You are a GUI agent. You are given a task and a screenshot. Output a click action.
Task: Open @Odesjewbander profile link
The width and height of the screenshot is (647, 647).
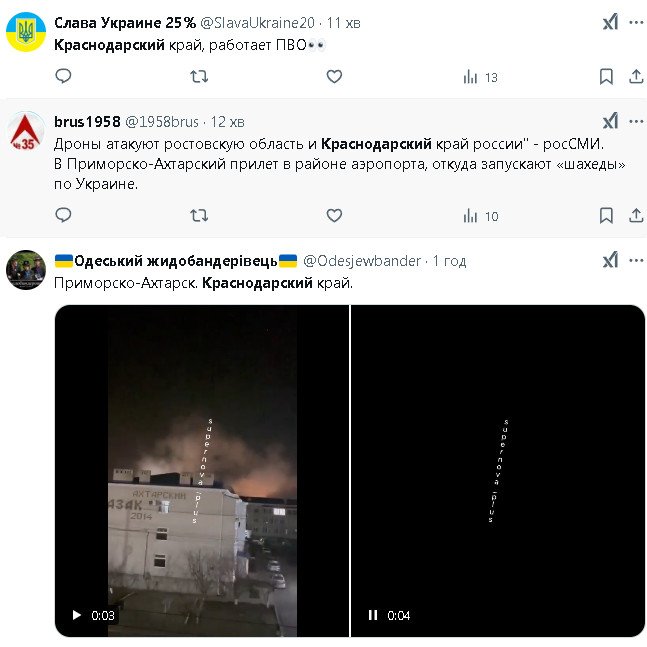coord(362,261)
